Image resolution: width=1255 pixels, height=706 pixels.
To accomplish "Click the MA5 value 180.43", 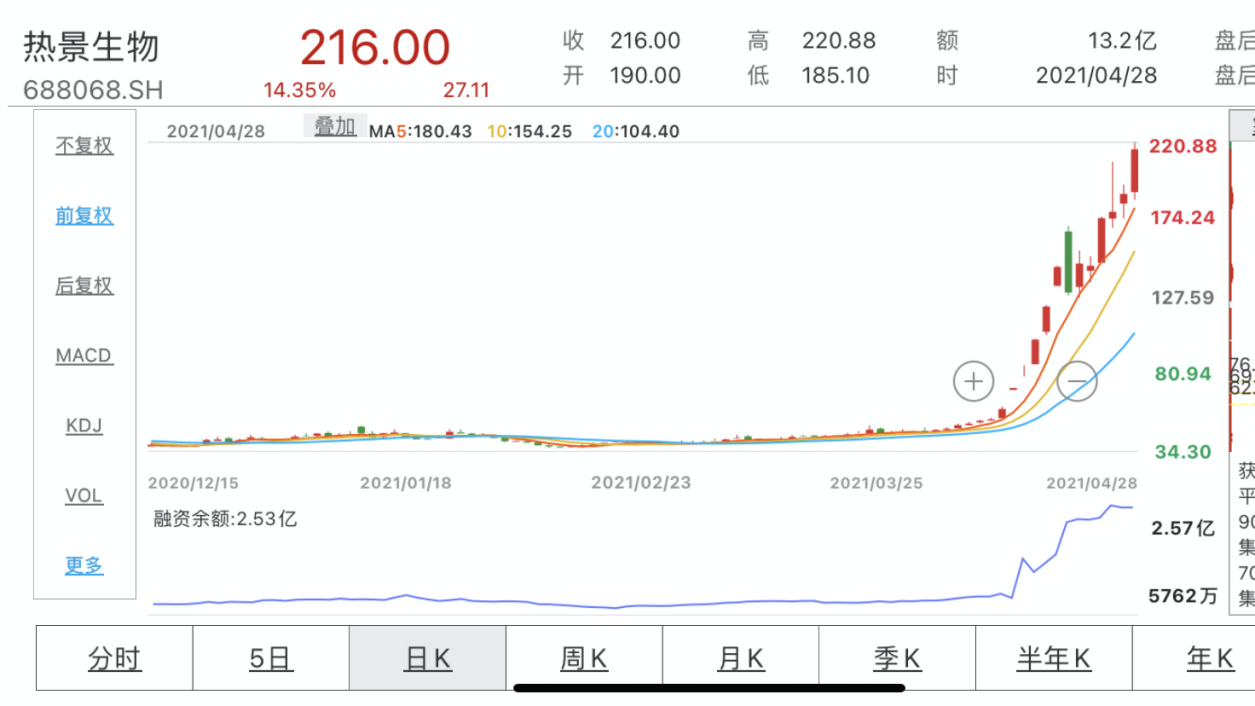I will [x=444, y=131].
